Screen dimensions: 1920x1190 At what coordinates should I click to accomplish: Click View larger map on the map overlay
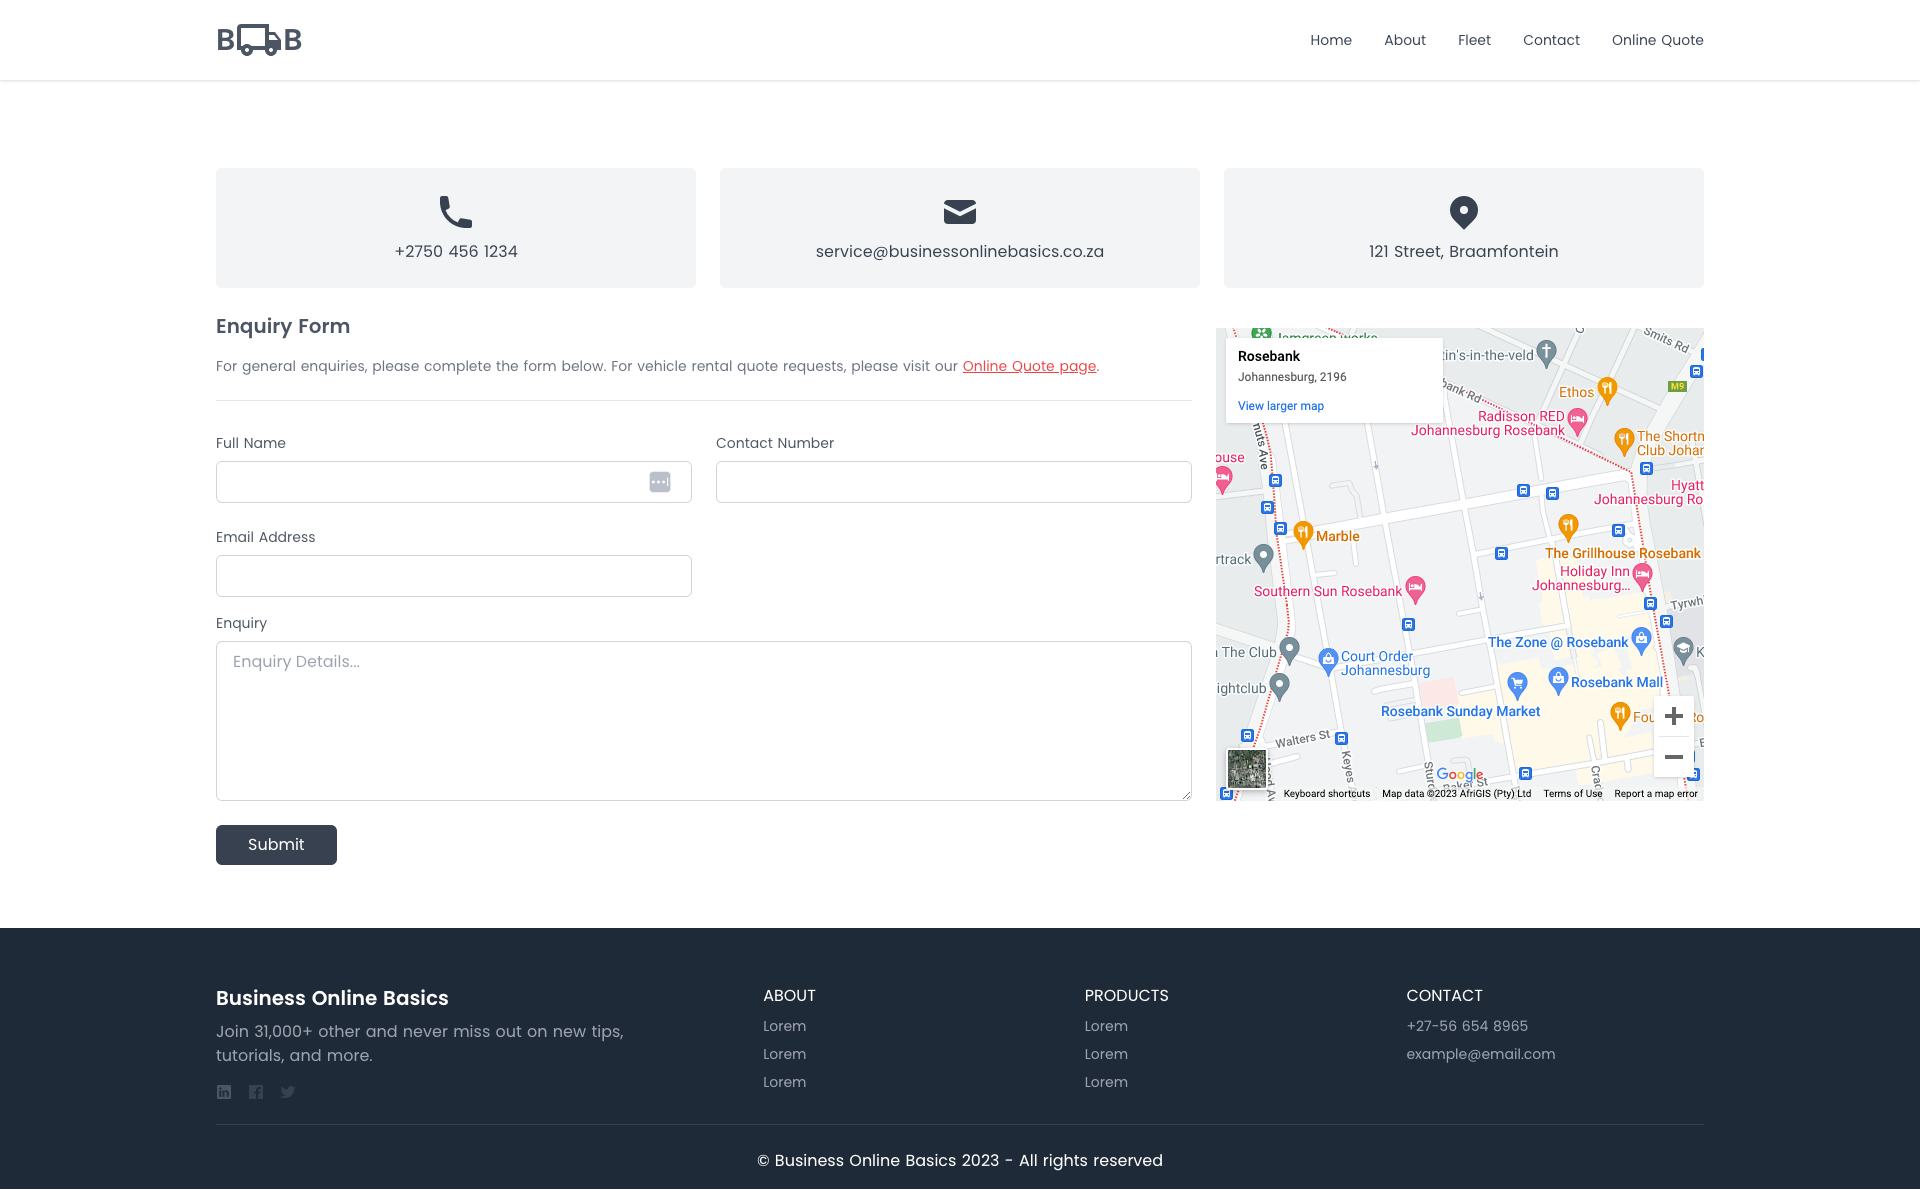pyautogui.click(x=1280, y=406)
